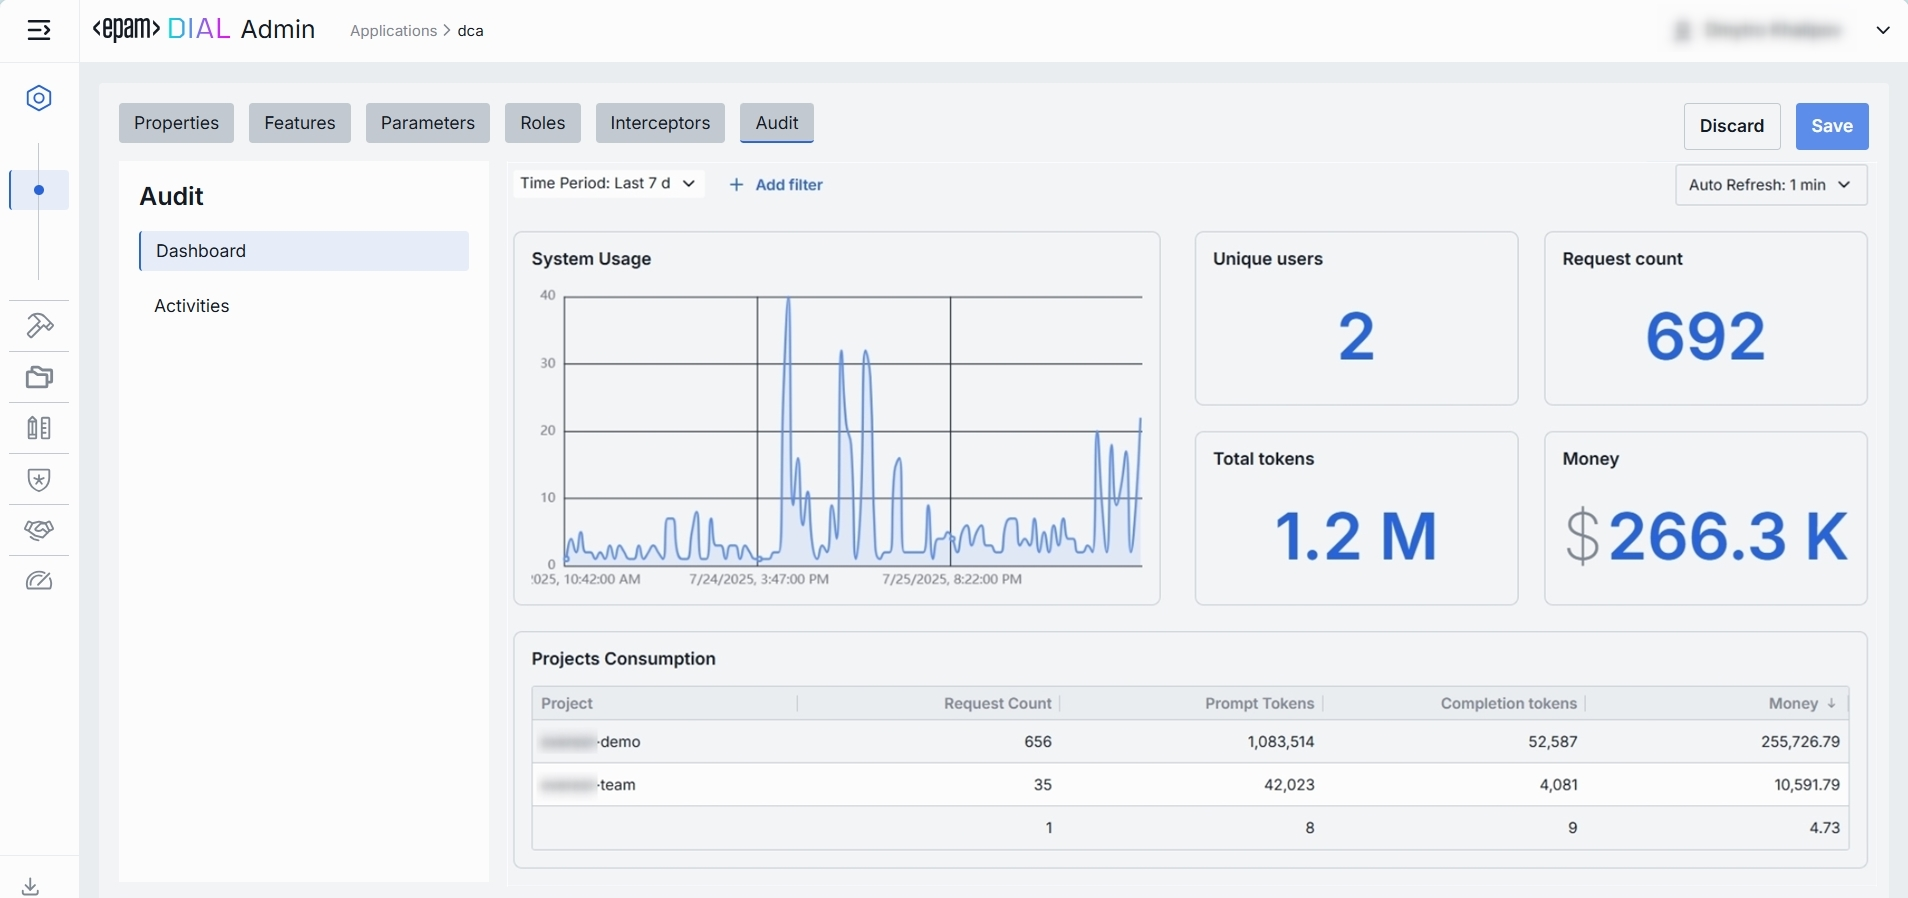Open the hammer icon section in the sidebar
Screen dimensions: 1908x898
pyautogui.click(x=39, y=326)
